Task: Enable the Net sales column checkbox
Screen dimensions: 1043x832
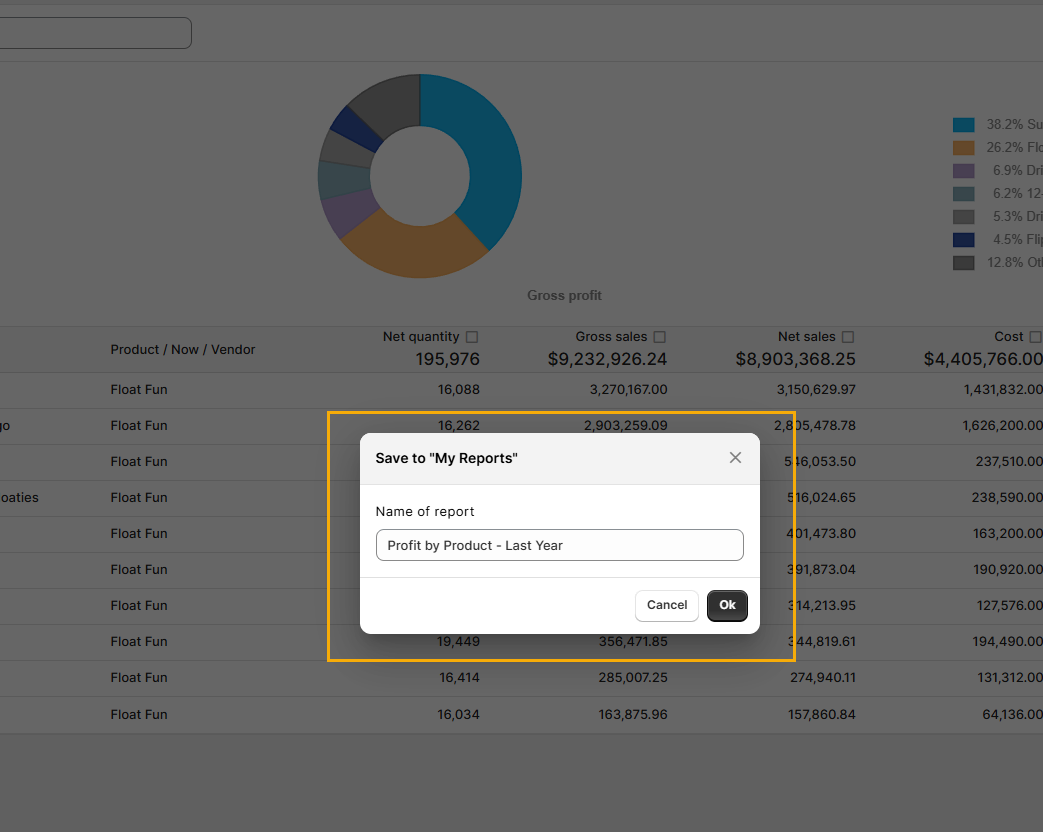Action: (x=848, y=337)
